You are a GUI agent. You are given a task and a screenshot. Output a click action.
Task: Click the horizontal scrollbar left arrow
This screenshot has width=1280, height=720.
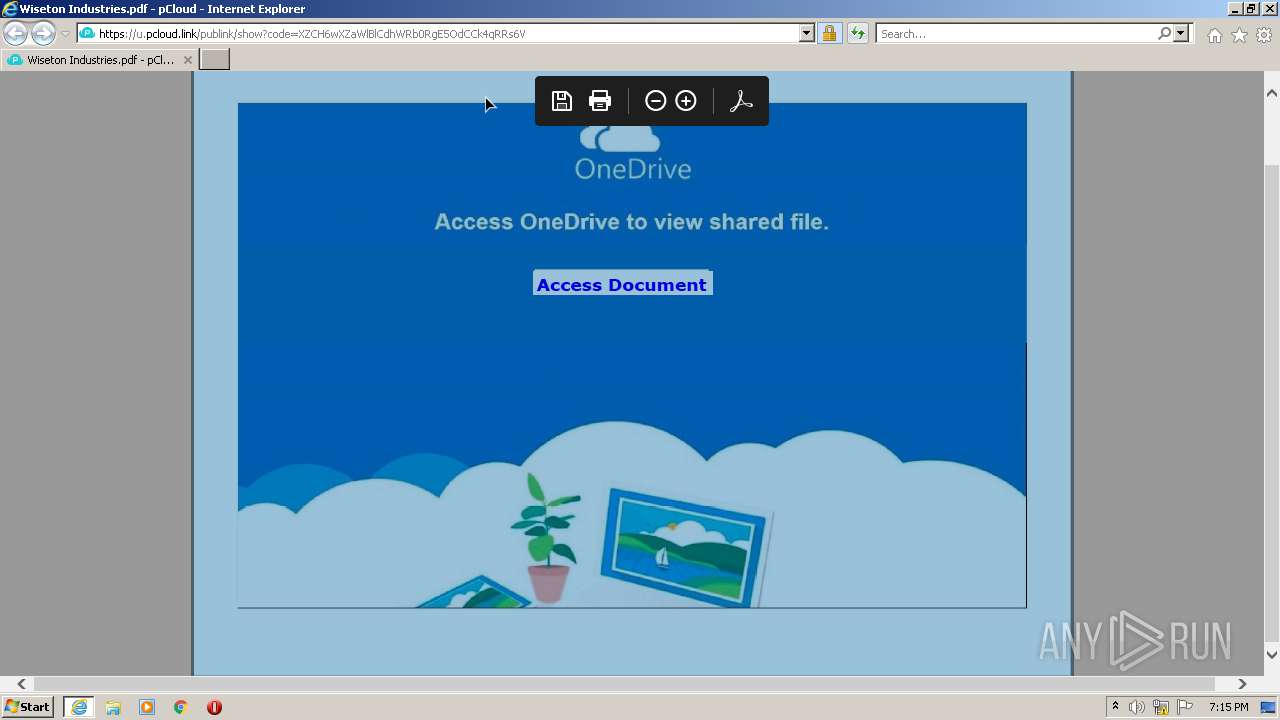pyautogui.click(x=21, y=684)
